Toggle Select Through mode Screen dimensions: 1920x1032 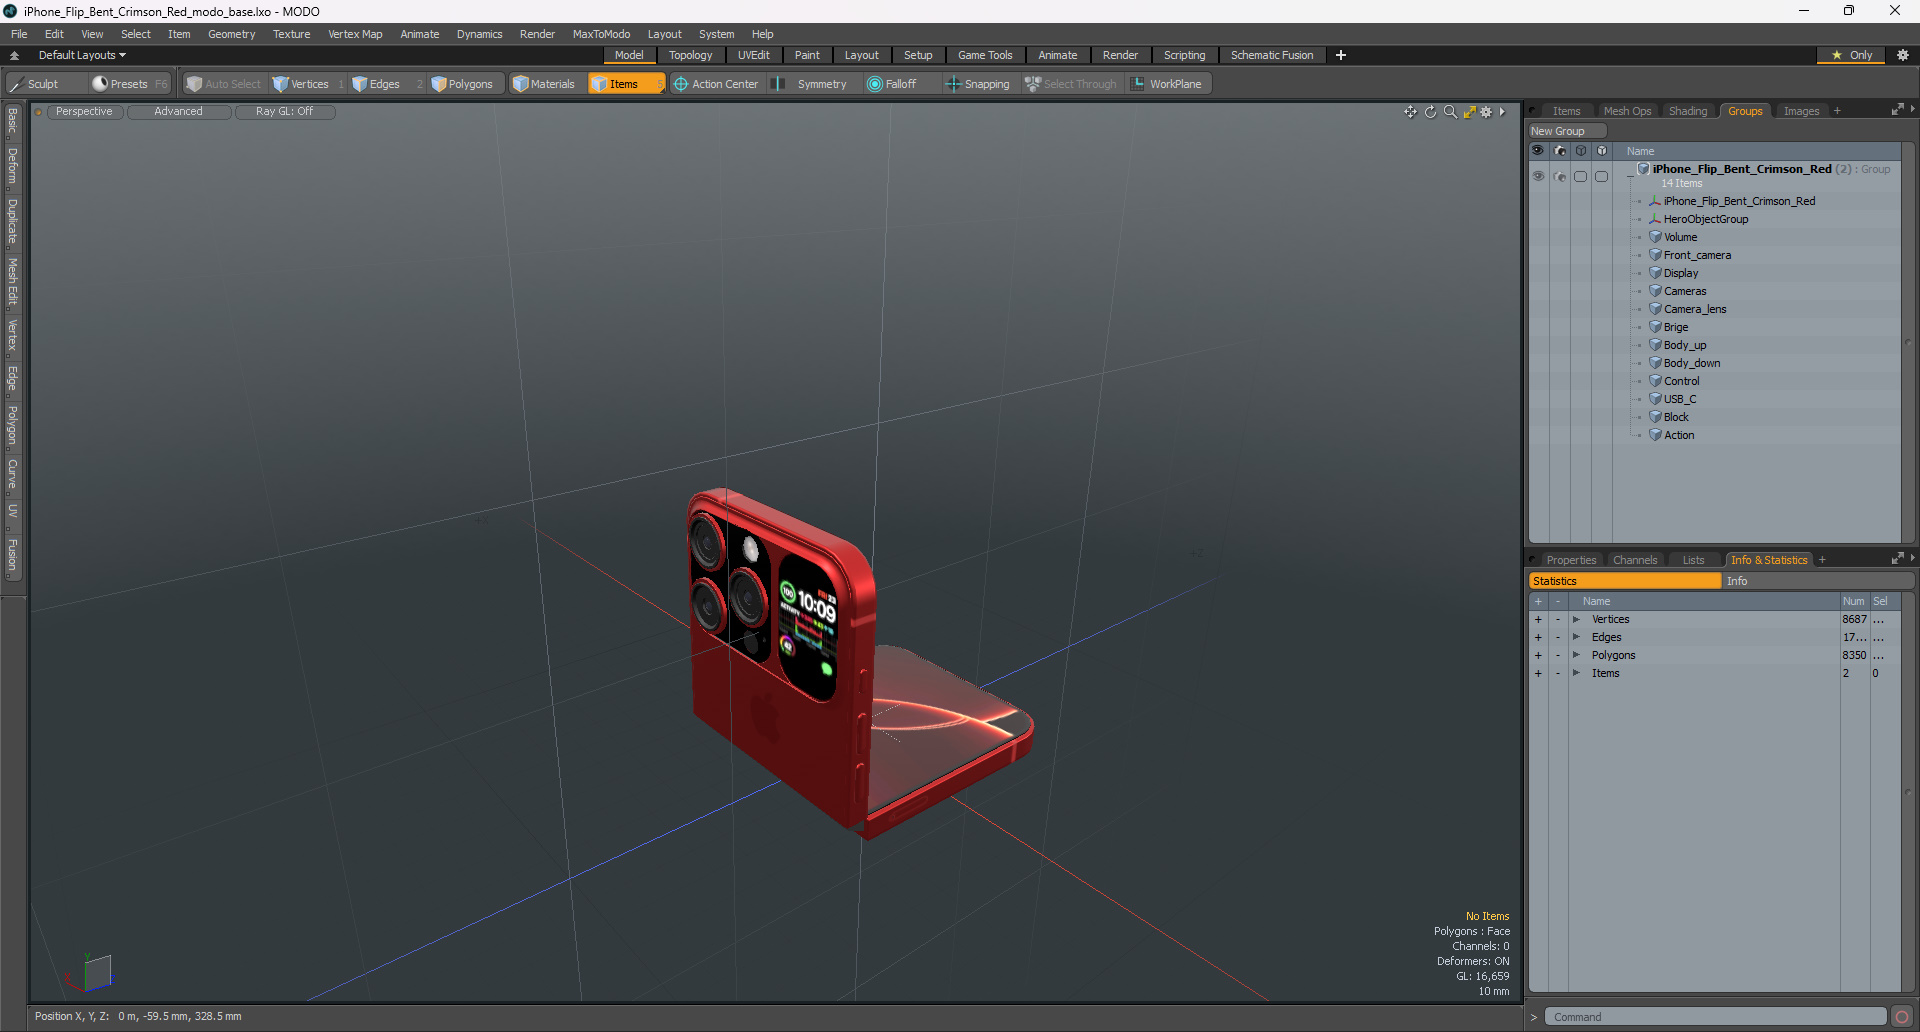pos(1071,84)
